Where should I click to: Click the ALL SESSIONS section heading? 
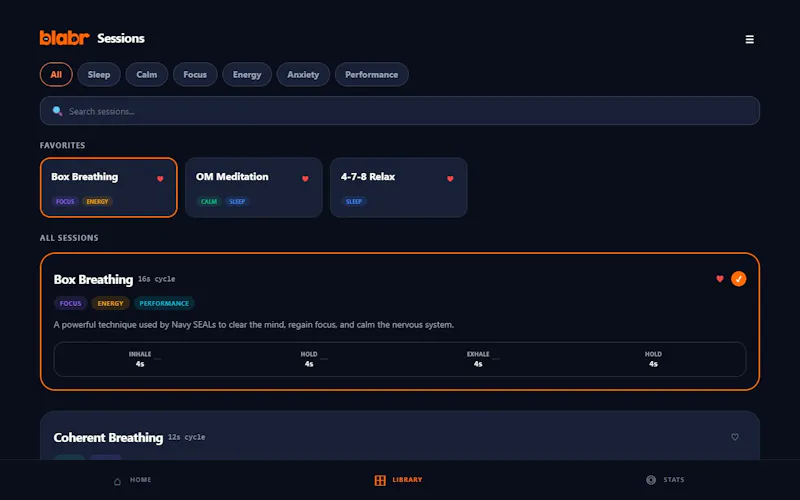coord(69,238)
